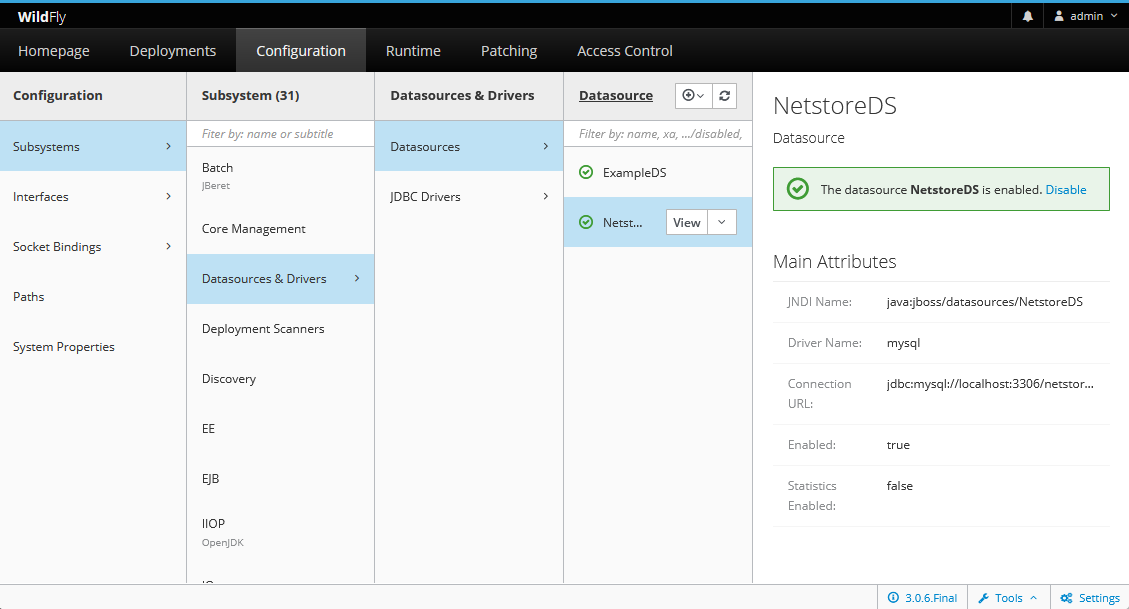Open the Paths configuration item
The image size is (1129, 609).
[x=93, y=297]
